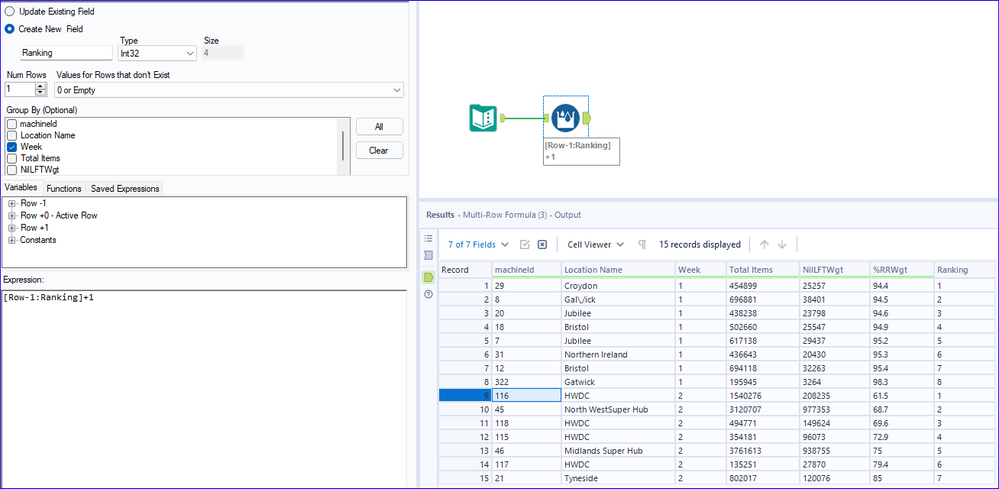Select the Total Items cell 1540276
The image size is (999, 489).
tap(761, 396)
